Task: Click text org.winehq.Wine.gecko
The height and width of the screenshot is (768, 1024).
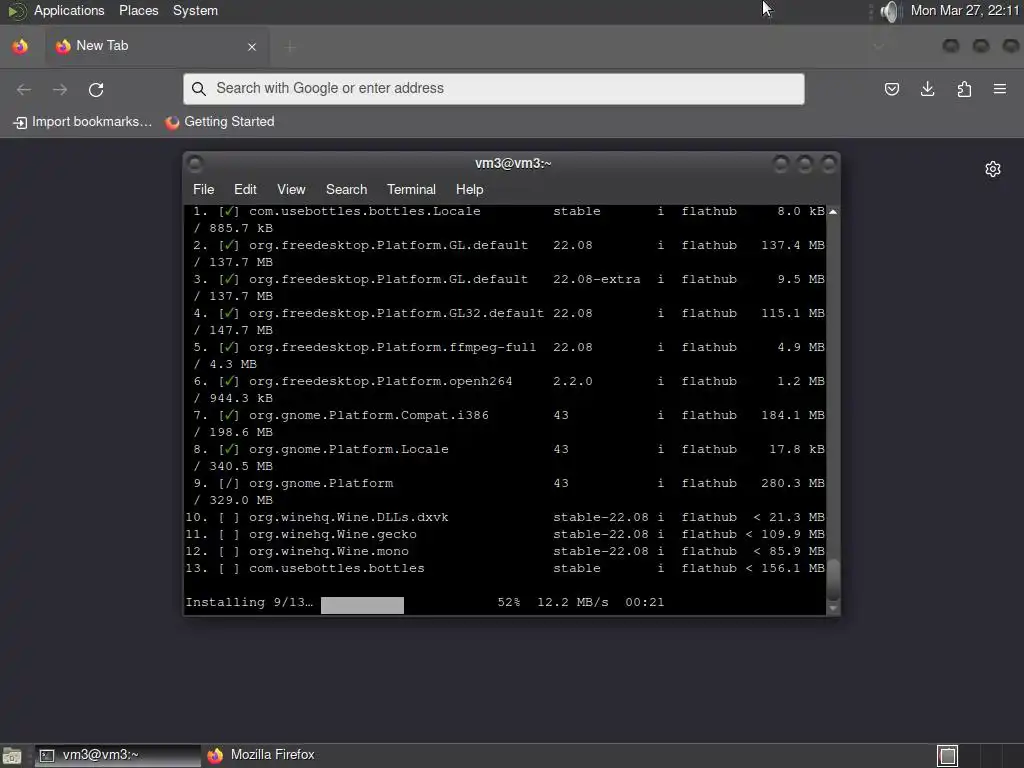Action: [x=333, y=534]
